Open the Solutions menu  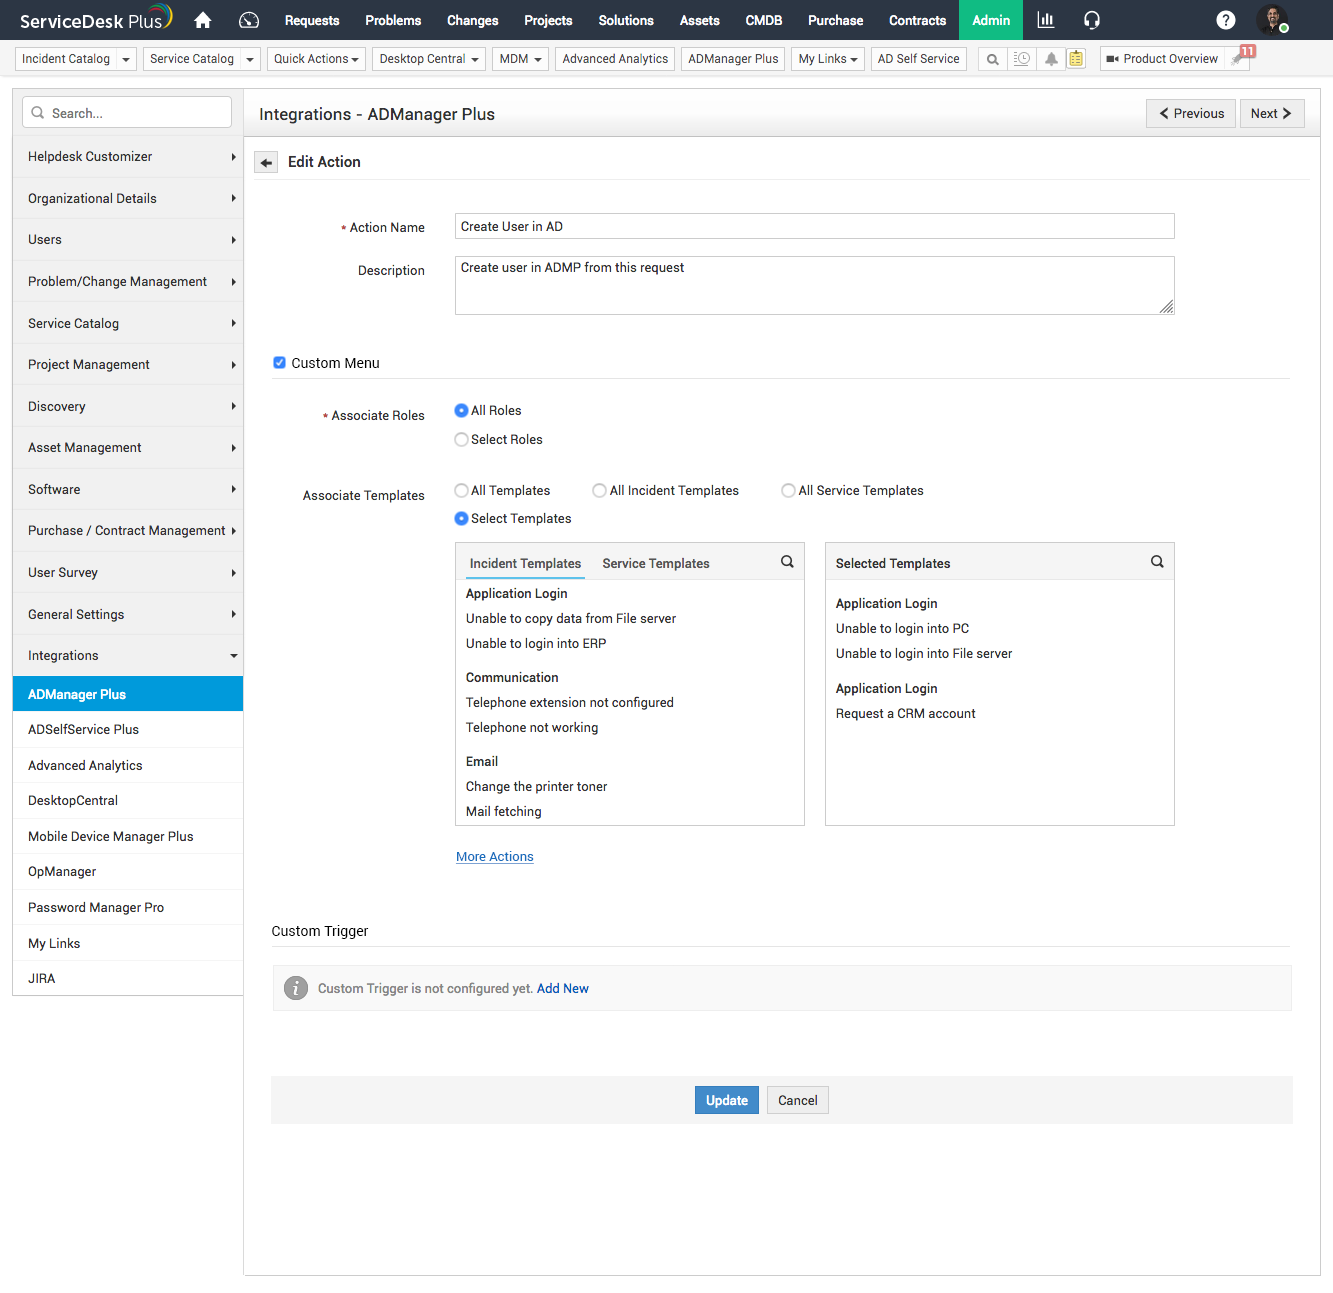tap(626, 20)
